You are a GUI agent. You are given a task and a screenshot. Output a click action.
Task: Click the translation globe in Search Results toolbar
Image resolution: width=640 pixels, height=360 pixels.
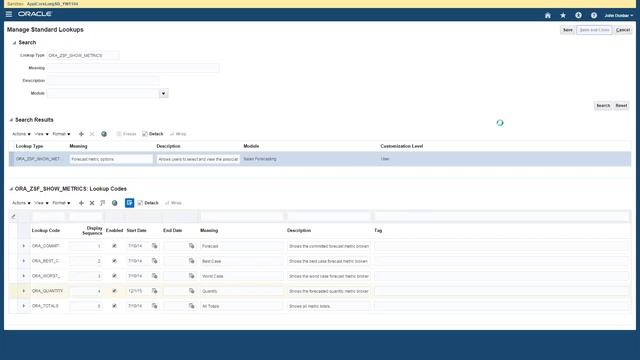[104, 134]
